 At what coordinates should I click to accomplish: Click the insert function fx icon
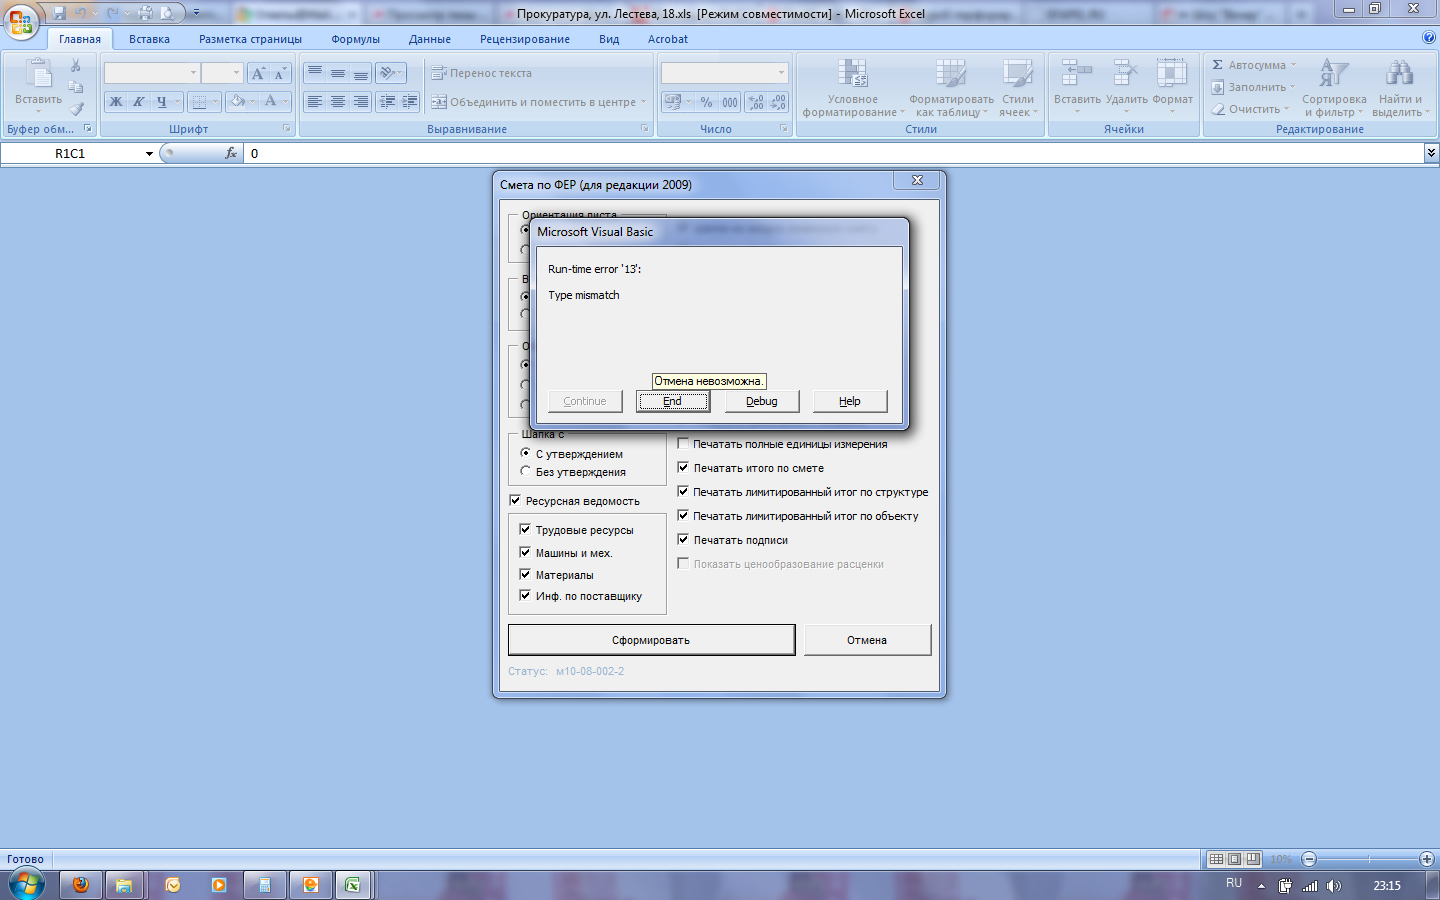coord(231,153)
